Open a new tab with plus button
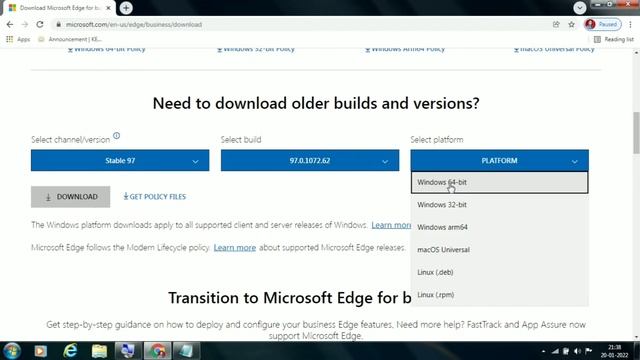 (x=126, y=8)
